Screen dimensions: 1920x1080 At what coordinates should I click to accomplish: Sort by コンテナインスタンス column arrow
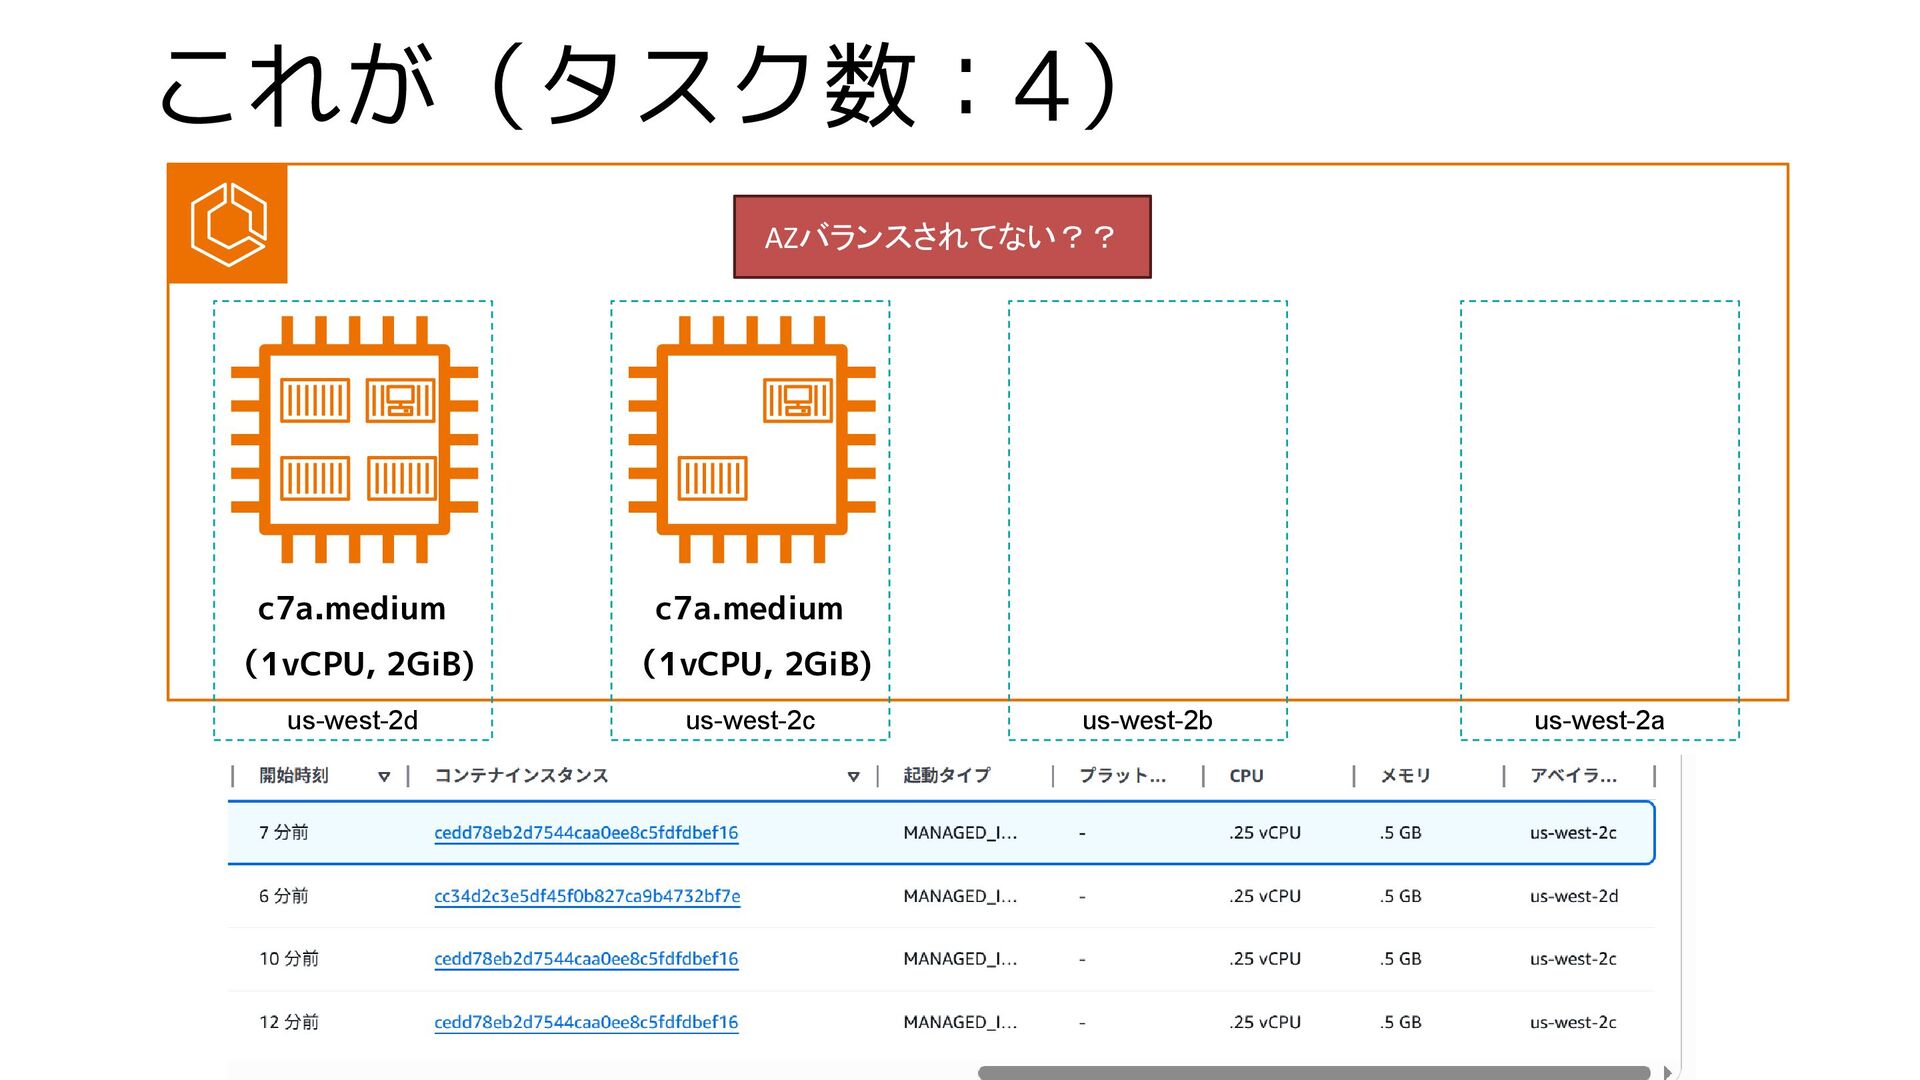click(853, 777)
